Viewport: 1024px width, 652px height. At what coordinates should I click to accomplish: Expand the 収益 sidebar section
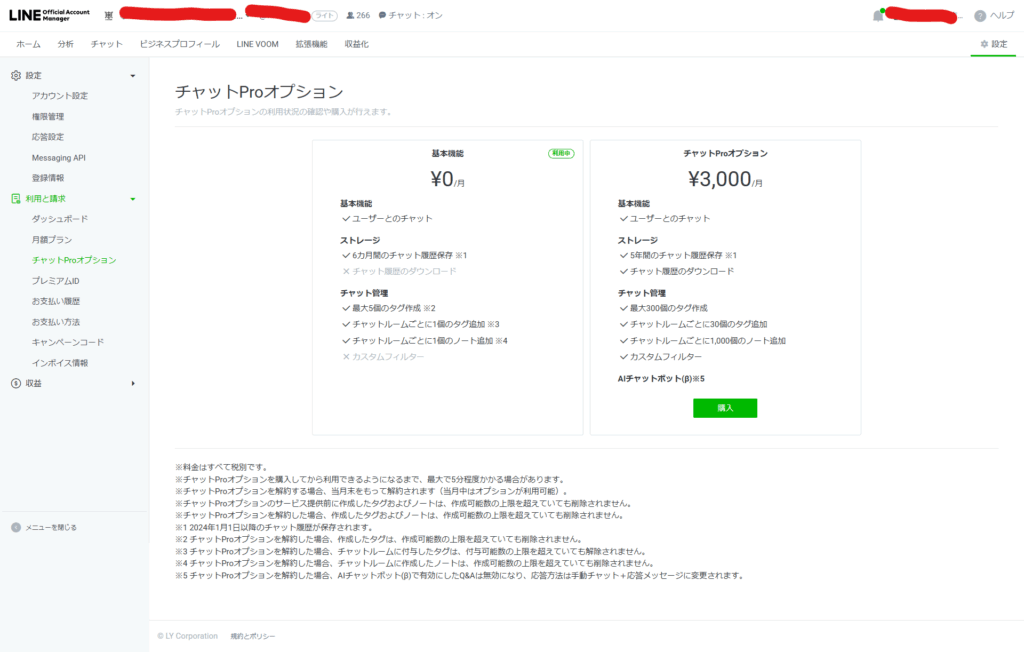[131, 382]
